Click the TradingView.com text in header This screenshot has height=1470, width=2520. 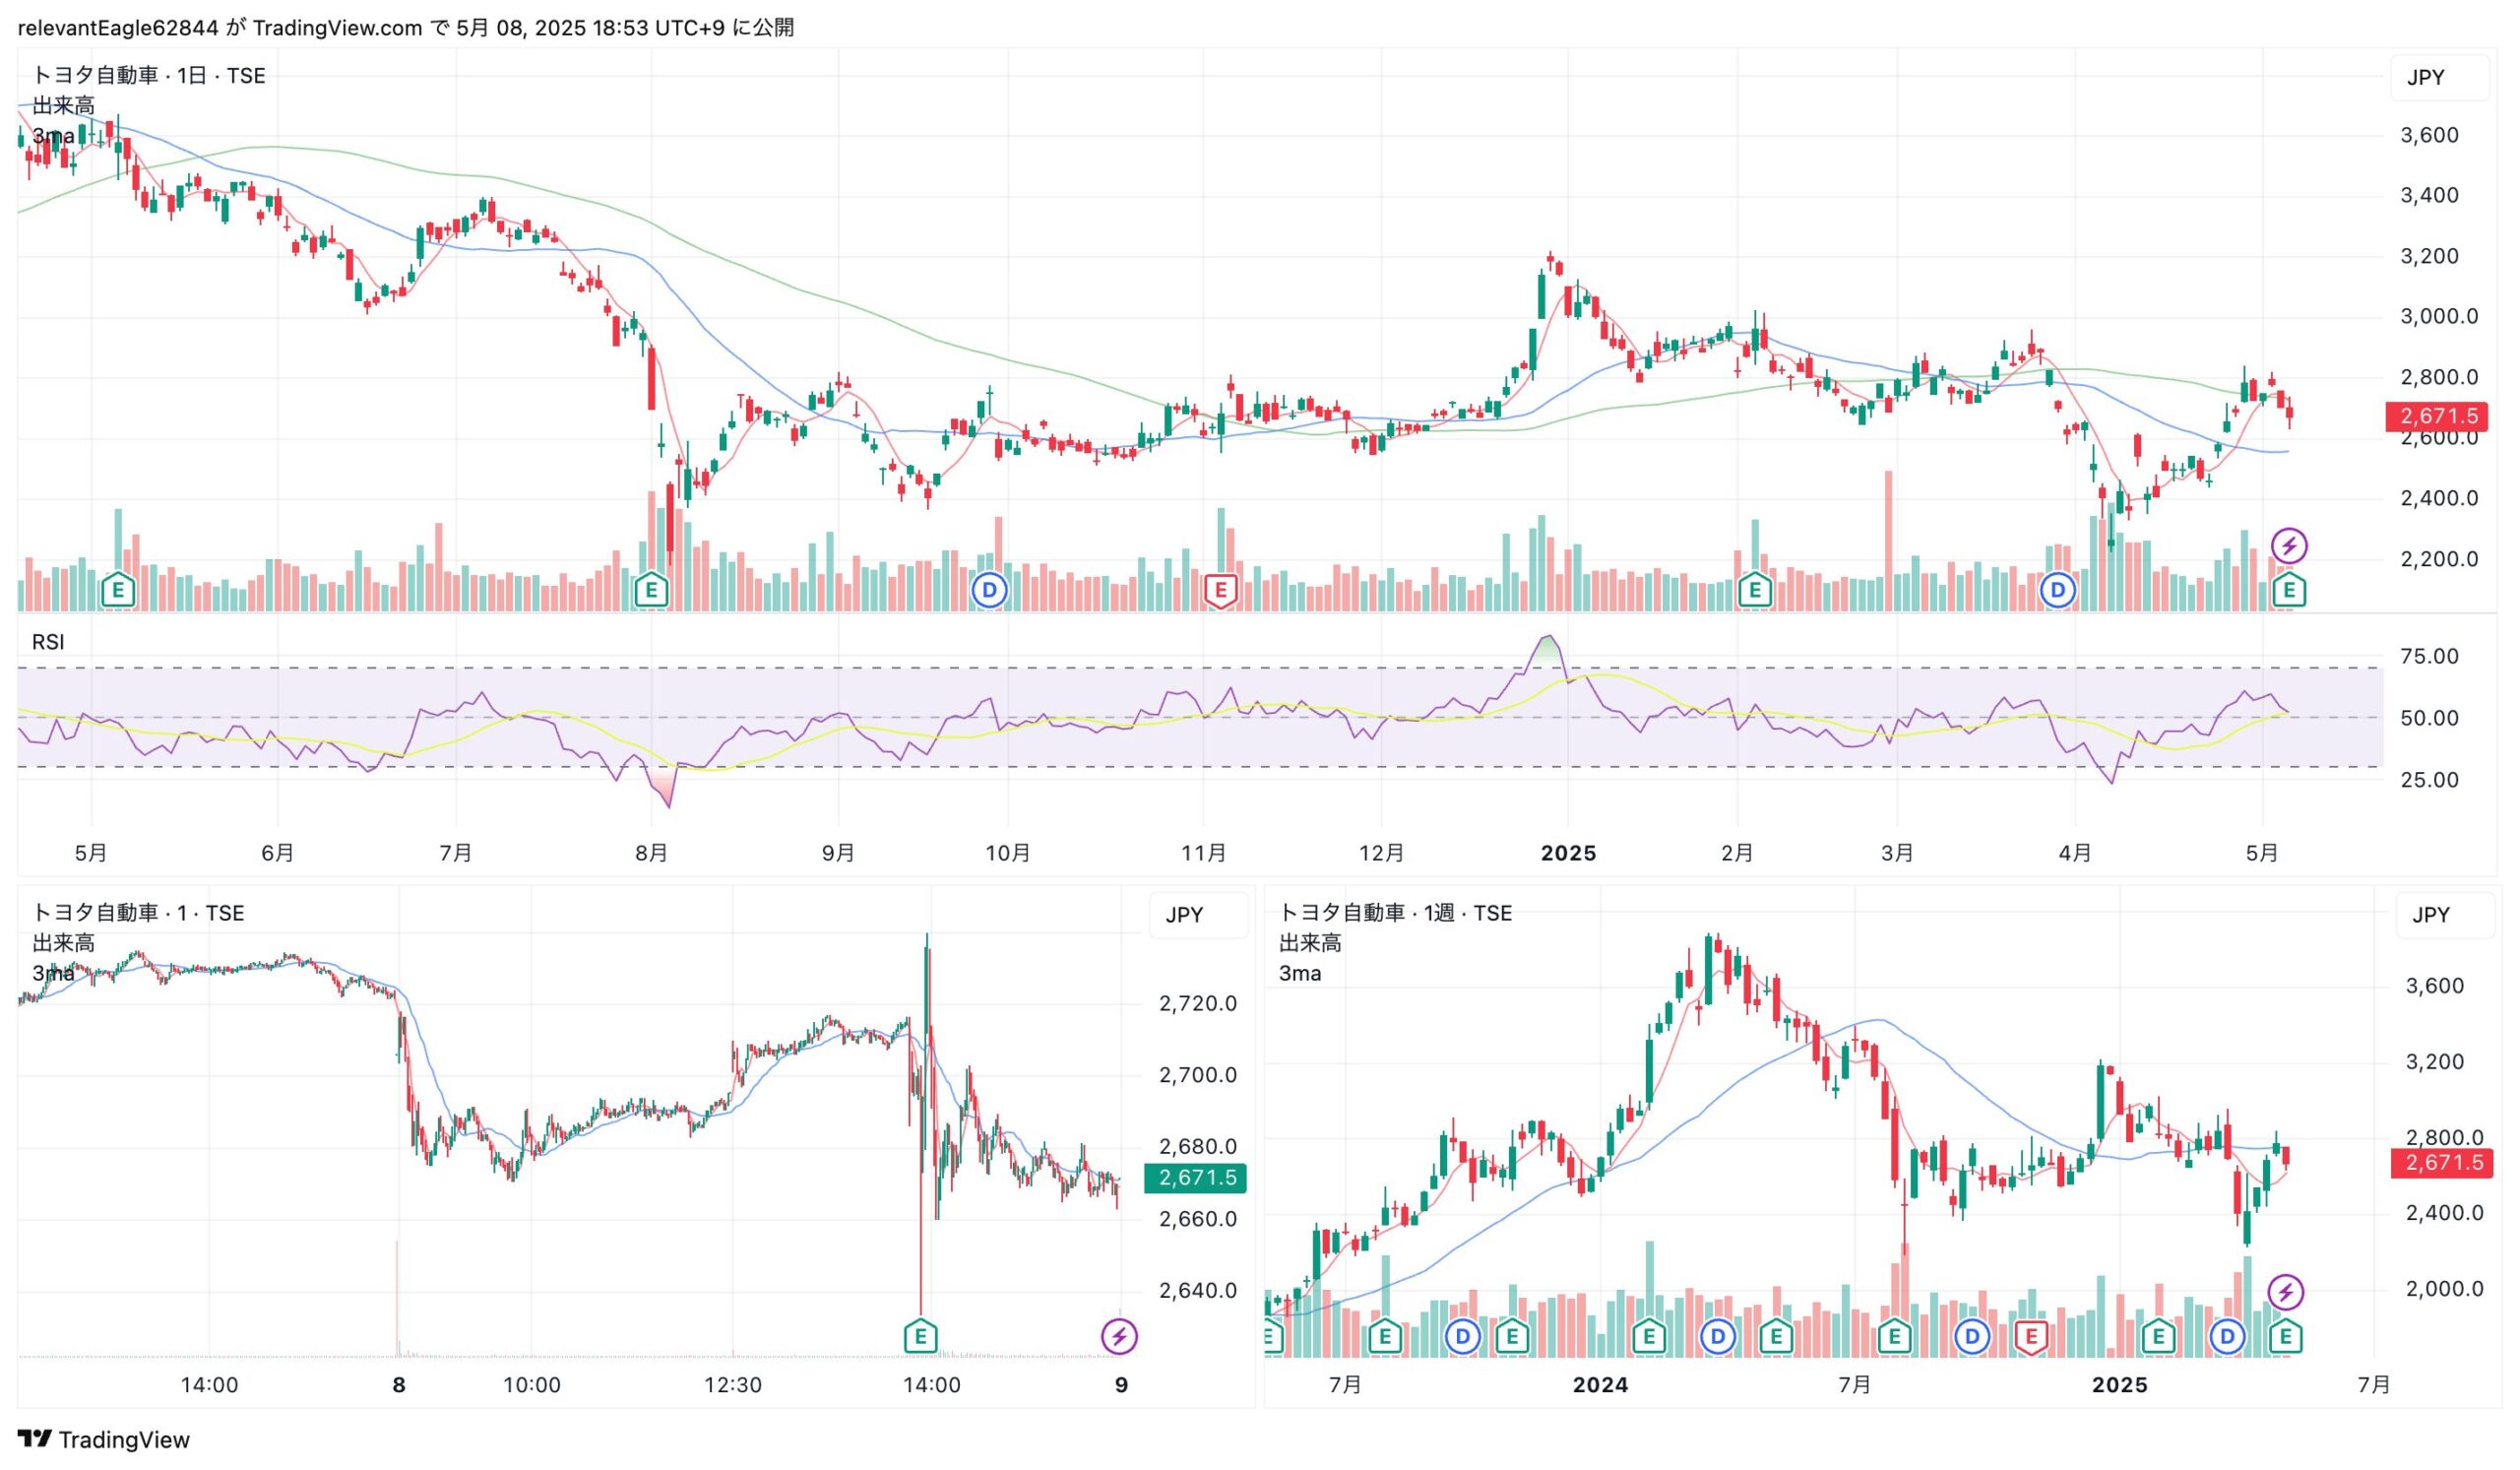[x=337, y=28]
